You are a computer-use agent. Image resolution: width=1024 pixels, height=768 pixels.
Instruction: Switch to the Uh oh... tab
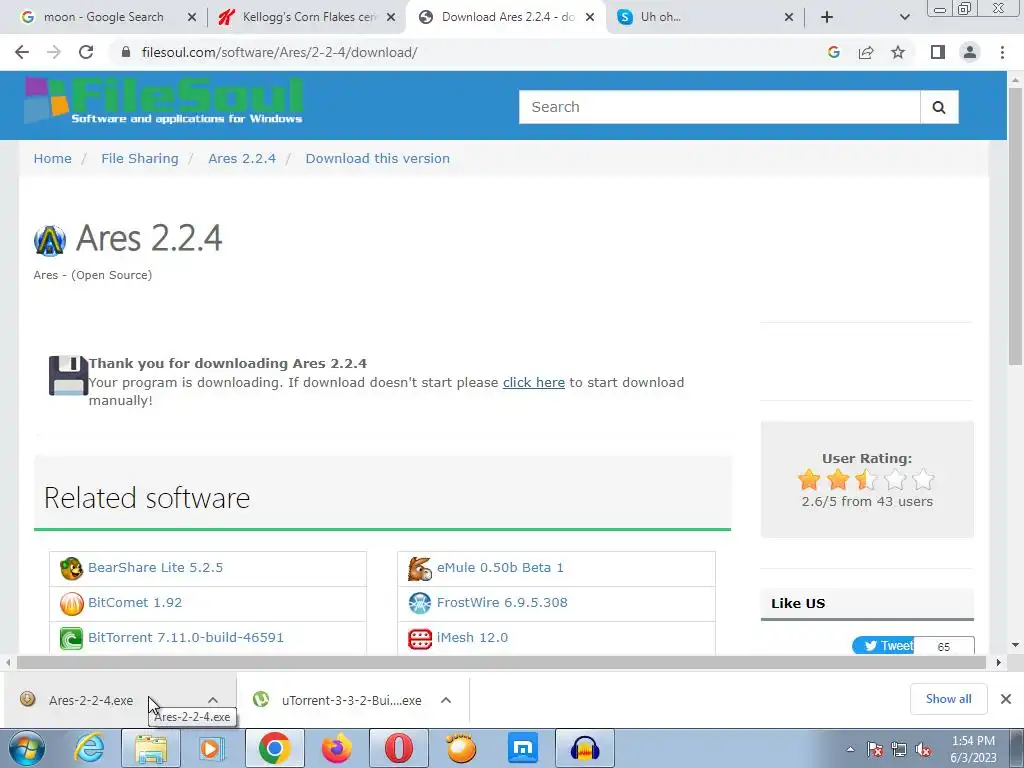[x=705, y=17]
